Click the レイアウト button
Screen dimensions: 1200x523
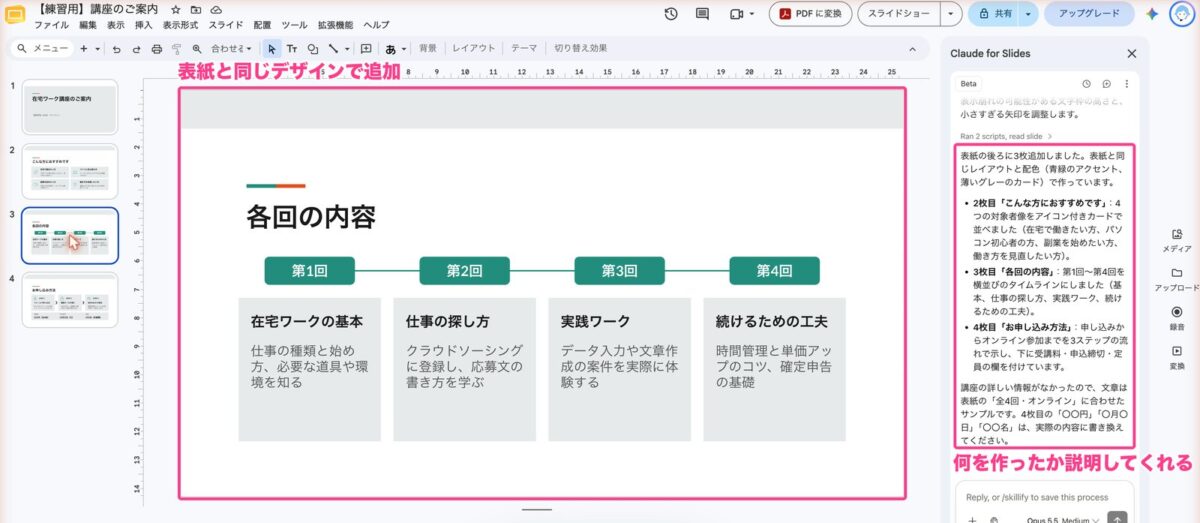[x=473, y=48]
